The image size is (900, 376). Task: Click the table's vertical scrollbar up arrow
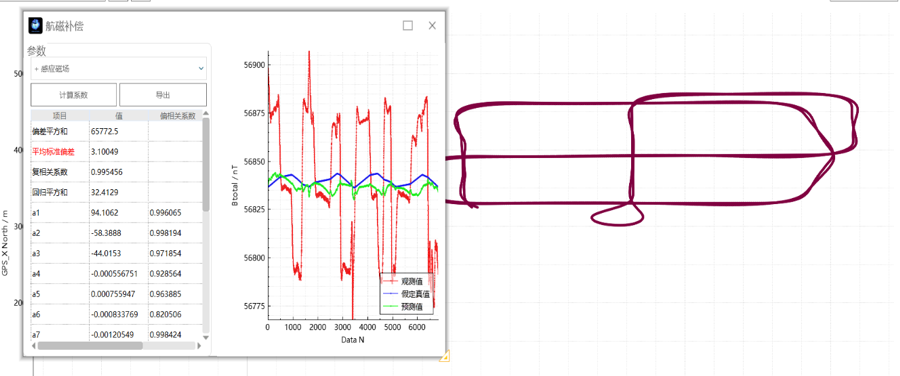206,114
